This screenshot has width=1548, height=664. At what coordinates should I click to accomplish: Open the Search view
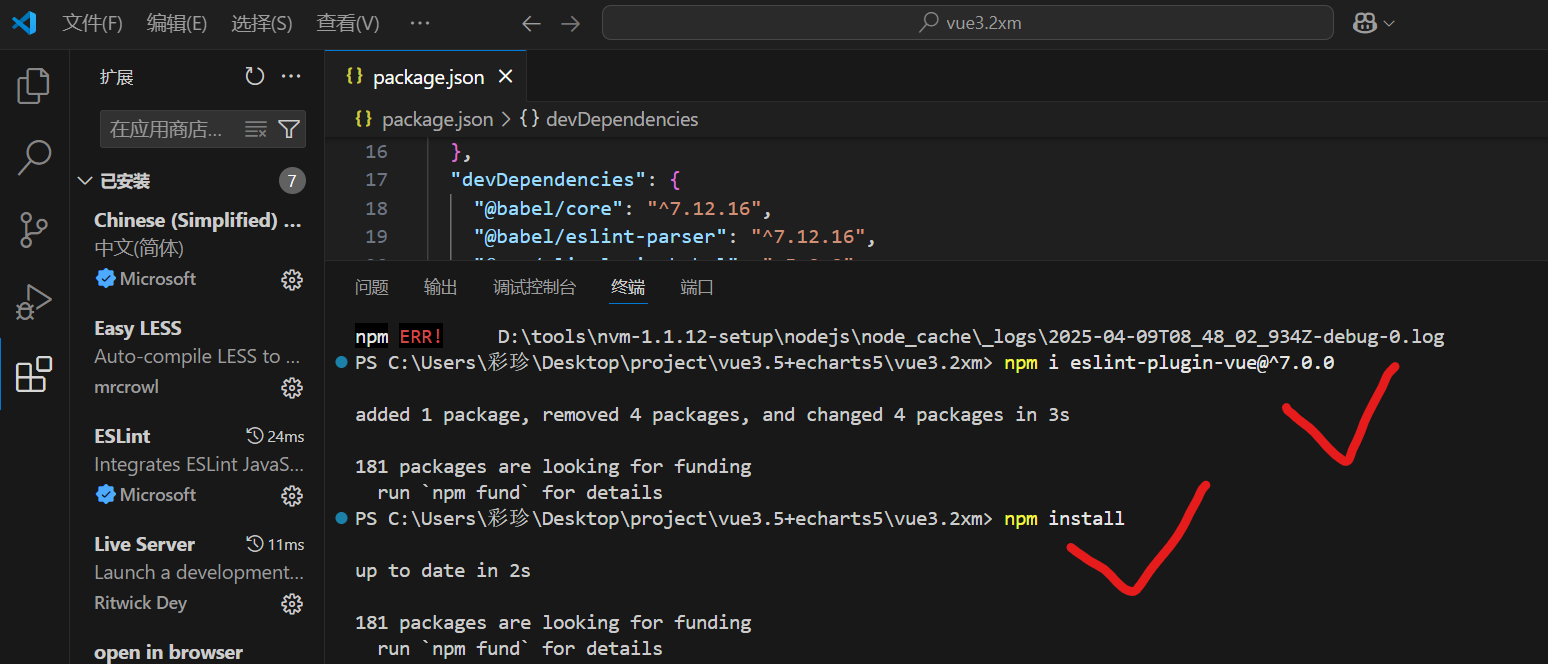click(x=33, y=157)
